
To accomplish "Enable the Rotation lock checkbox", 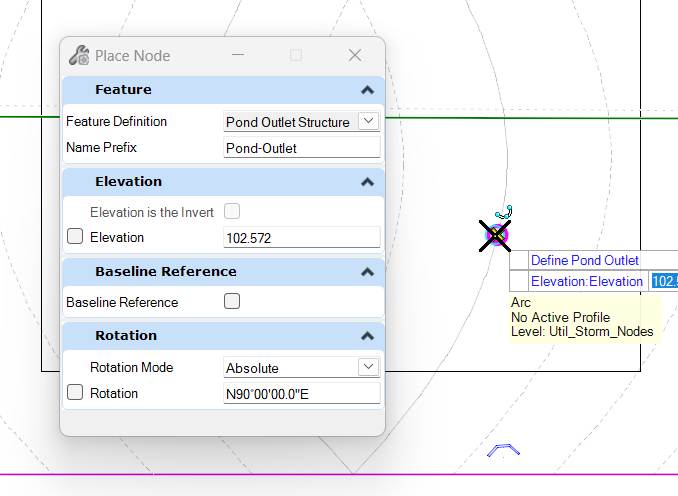I will pyautogui.click(x=75, y=393).
